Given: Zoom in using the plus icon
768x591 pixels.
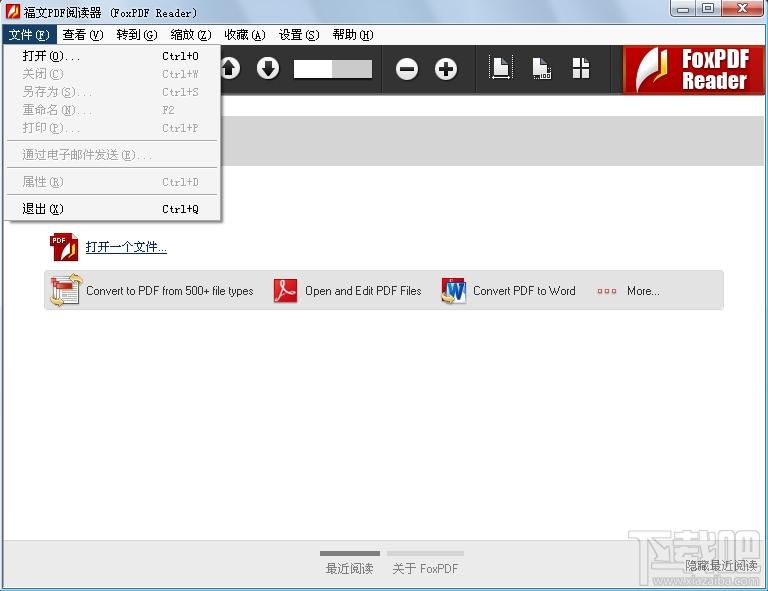Looking at the screenshot, I should pyautogui.click(x=446, y=69).
